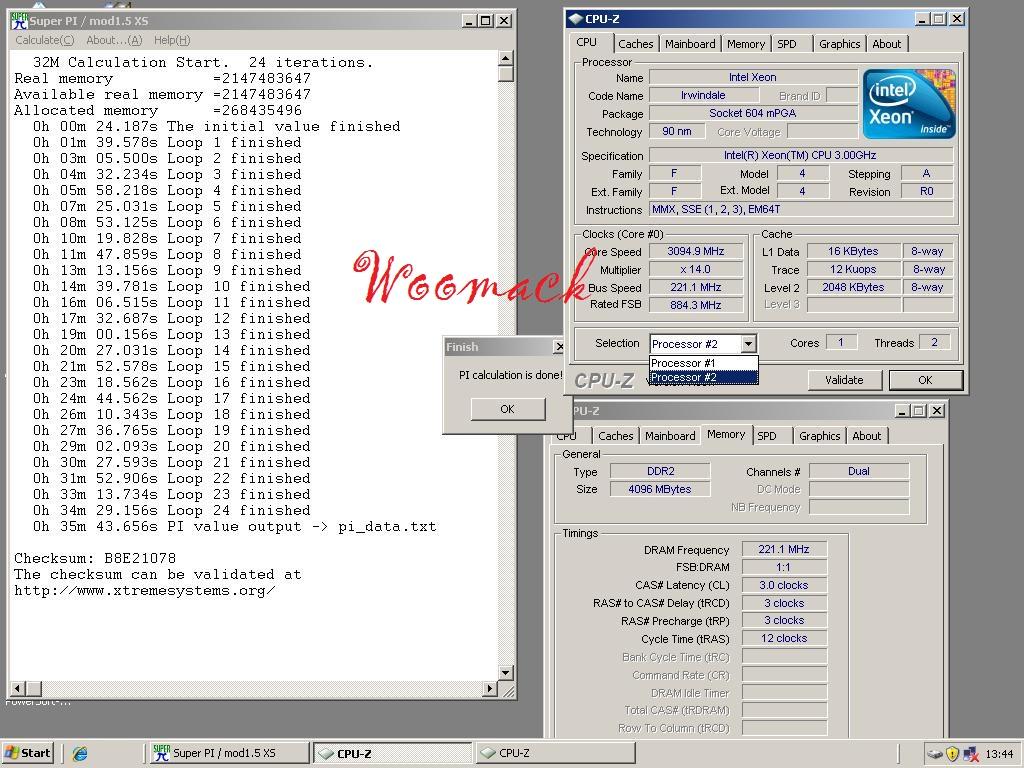The width and height of the screenshot is (1024, 768).
Task: Click Super PI horizontal scrollbar left arrow
Action: (x=18, y=688)
